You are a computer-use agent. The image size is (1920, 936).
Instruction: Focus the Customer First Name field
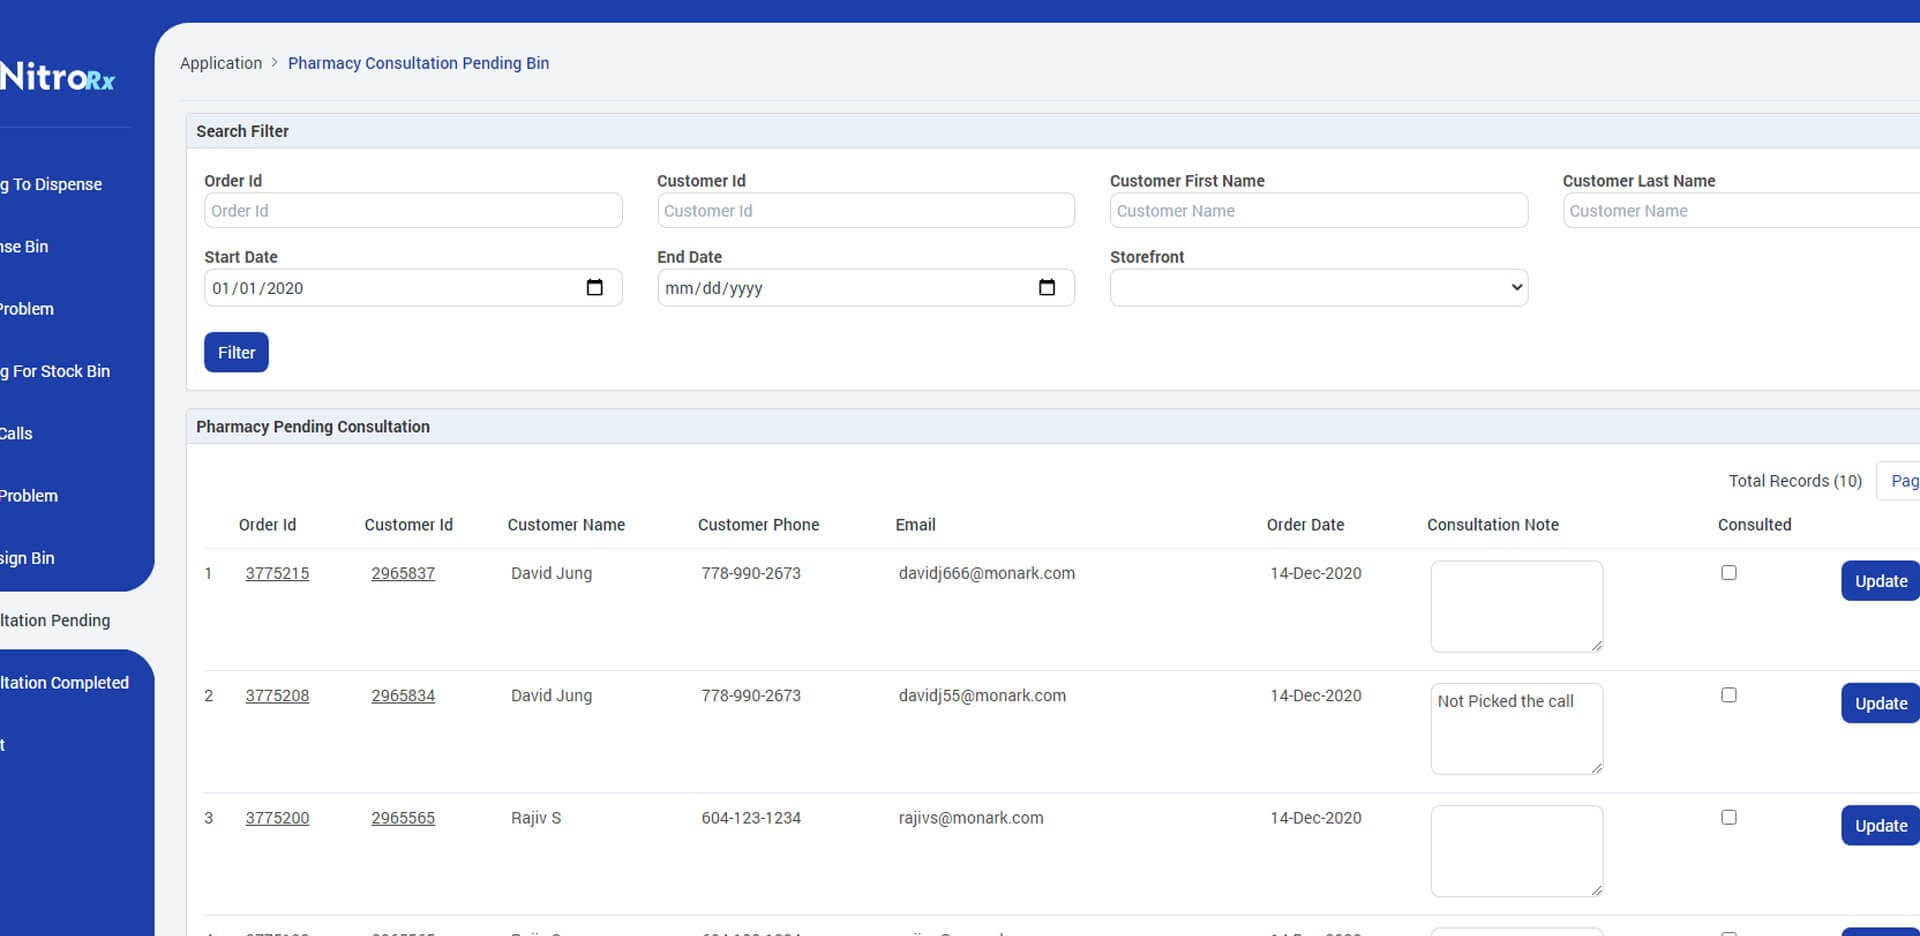1318,210
